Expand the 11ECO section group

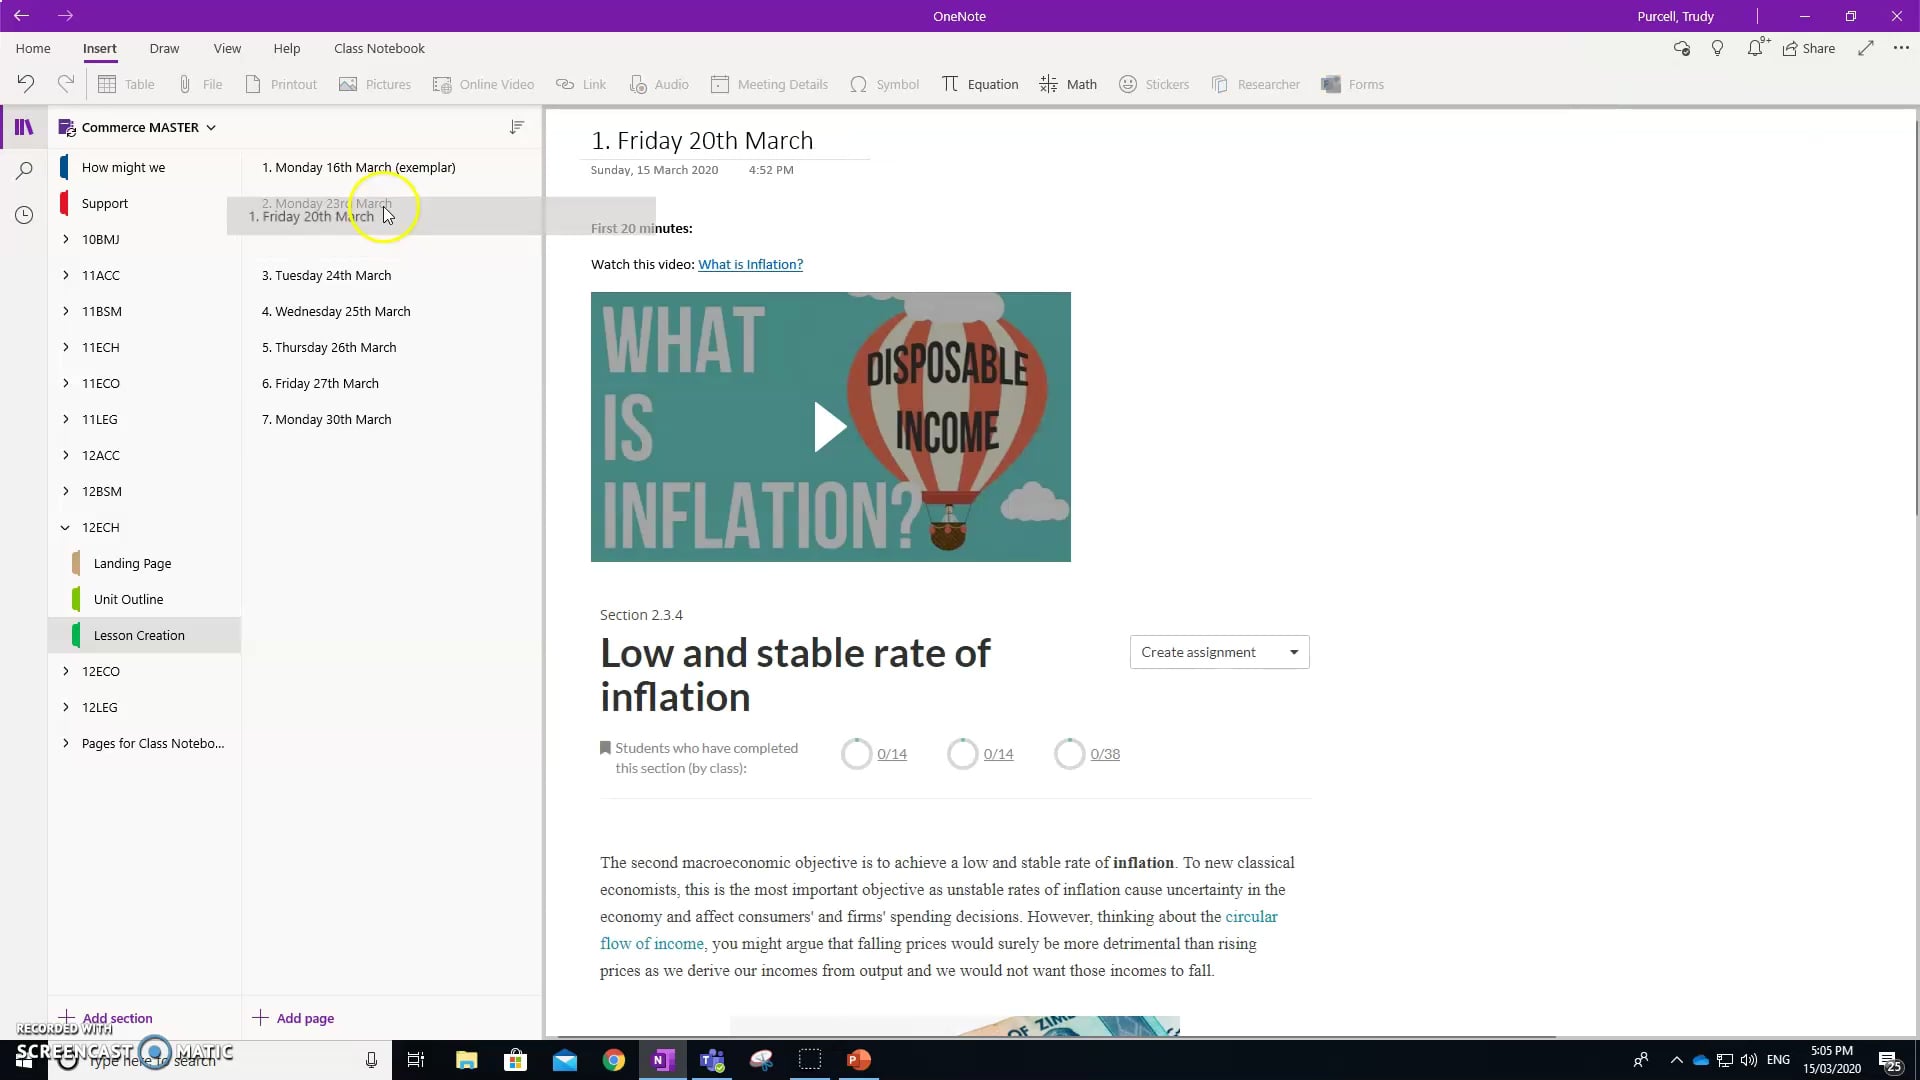coord(66,383)
